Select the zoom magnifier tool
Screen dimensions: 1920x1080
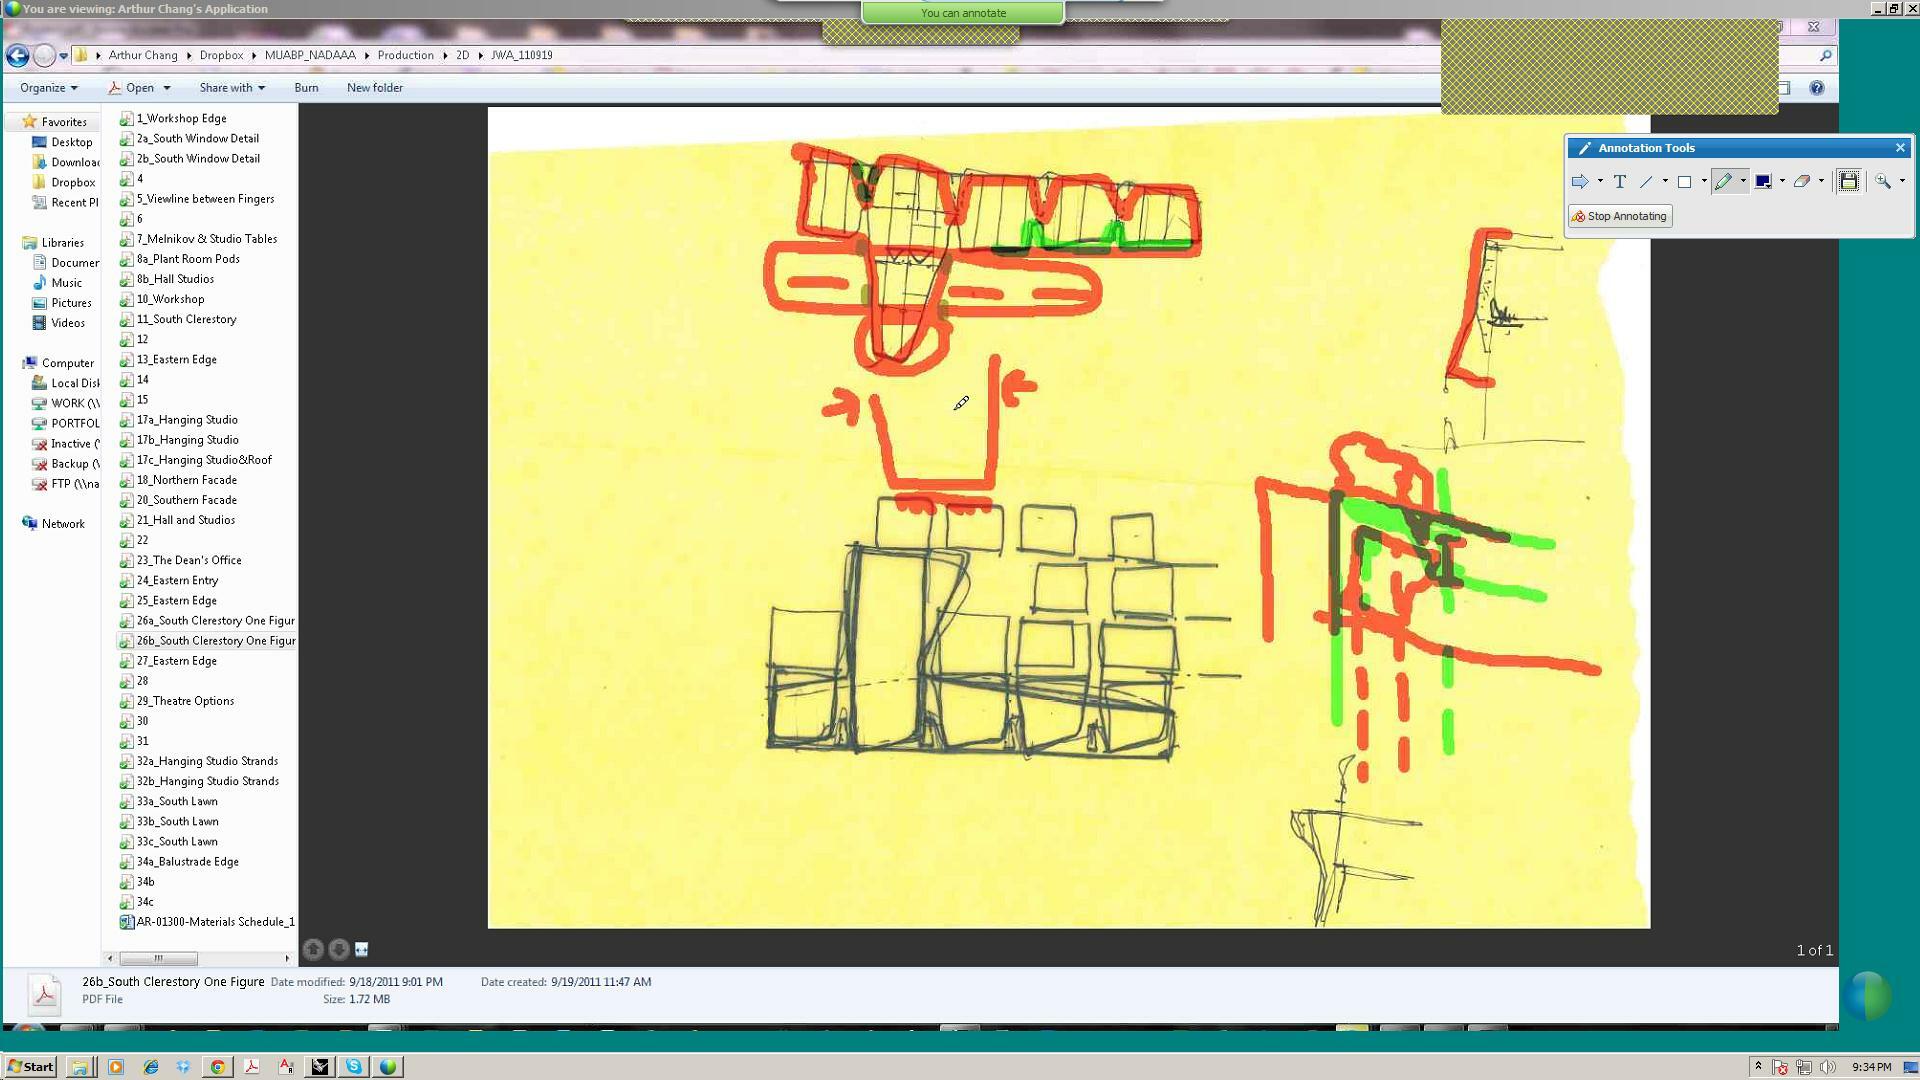(1883, 181)
